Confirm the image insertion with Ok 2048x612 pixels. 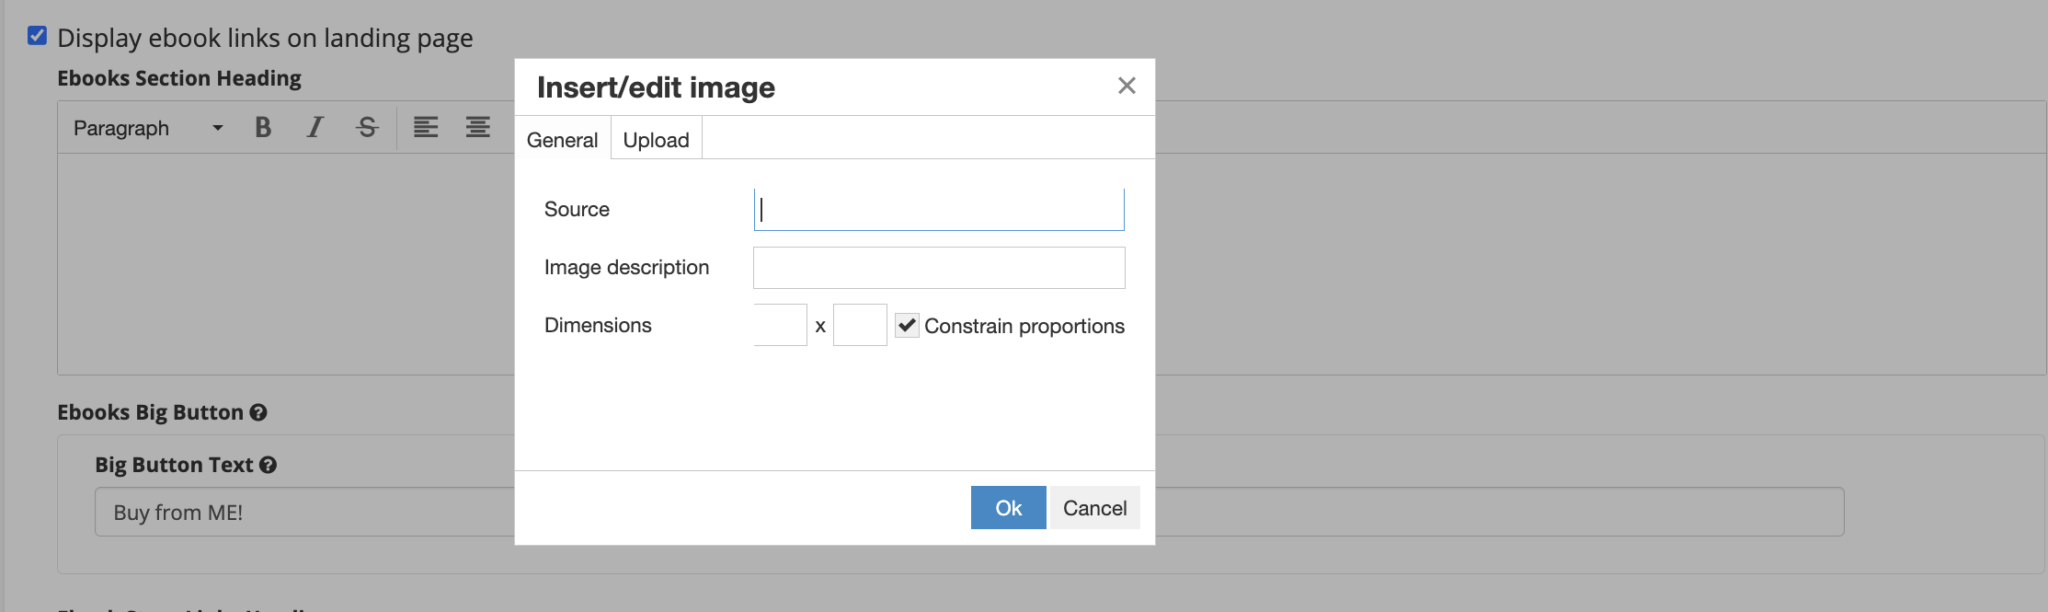click(x=1008, y=507)
